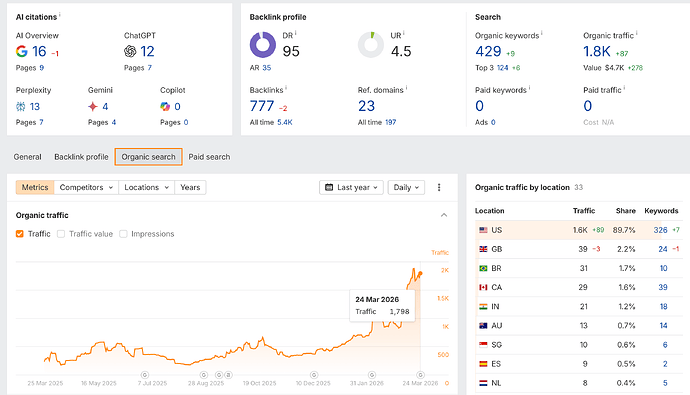
Task: Open the Perplexity 13 citations link
Action: (x=34, y=106)
